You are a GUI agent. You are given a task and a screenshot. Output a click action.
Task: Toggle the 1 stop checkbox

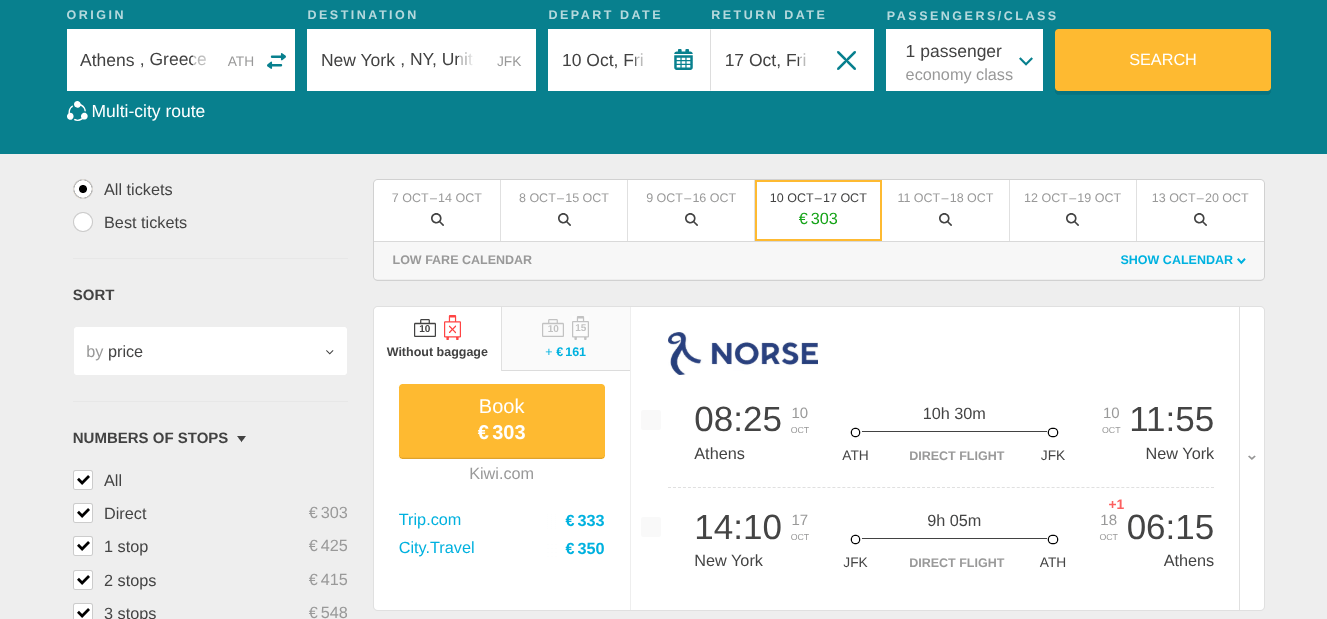pyautogui.click(x=83, y=546)
